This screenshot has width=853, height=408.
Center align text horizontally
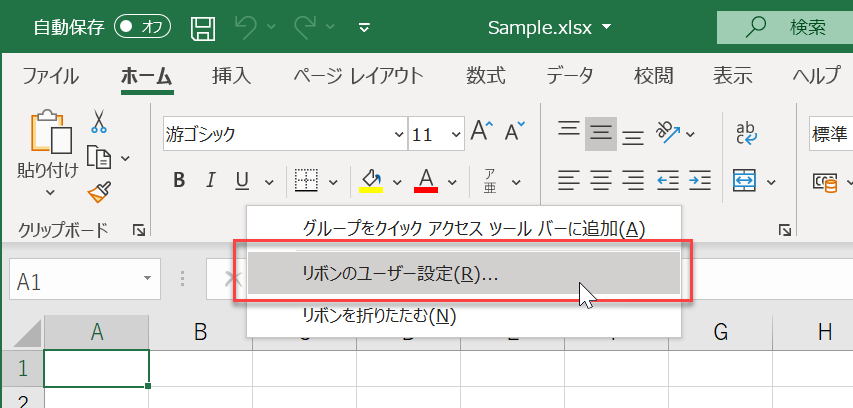pyautogui.click(x=601, y=181)
